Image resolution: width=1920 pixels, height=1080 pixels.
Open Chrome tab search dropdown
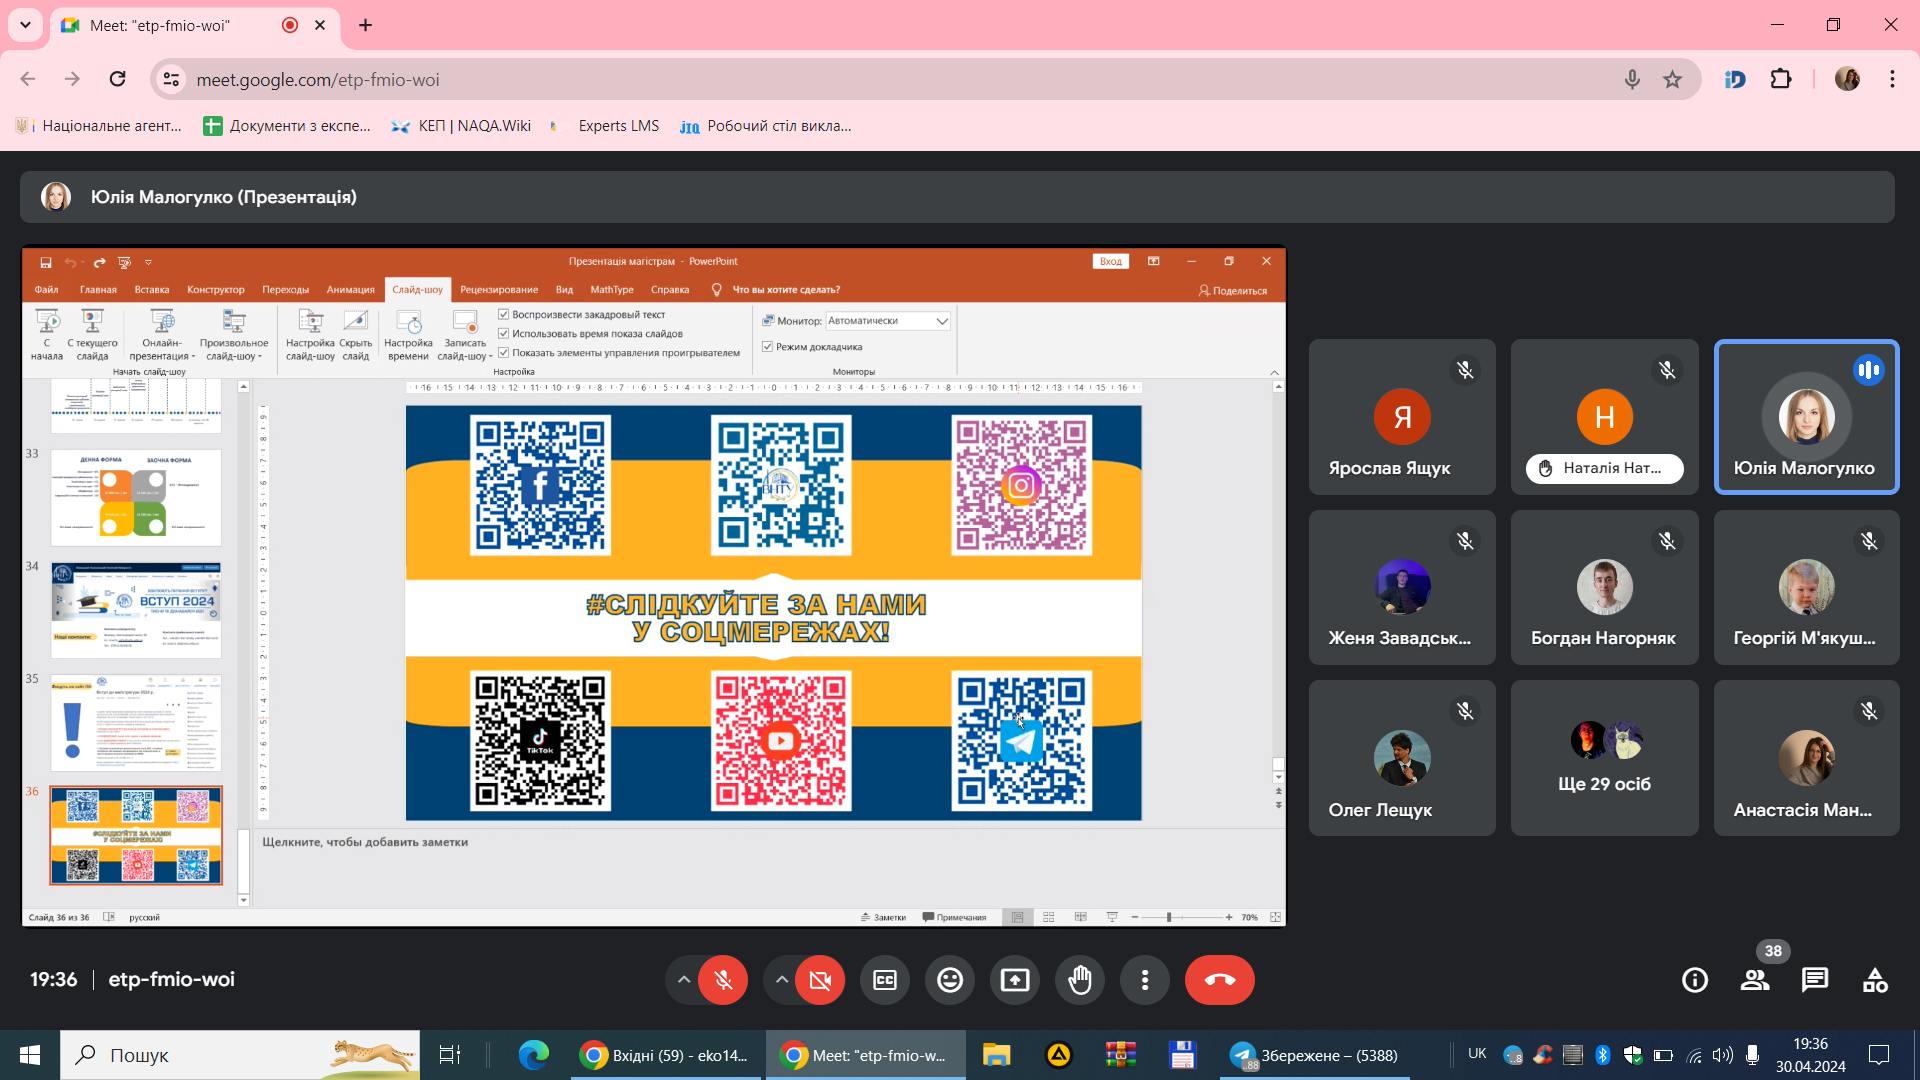[x=25, y=25]
